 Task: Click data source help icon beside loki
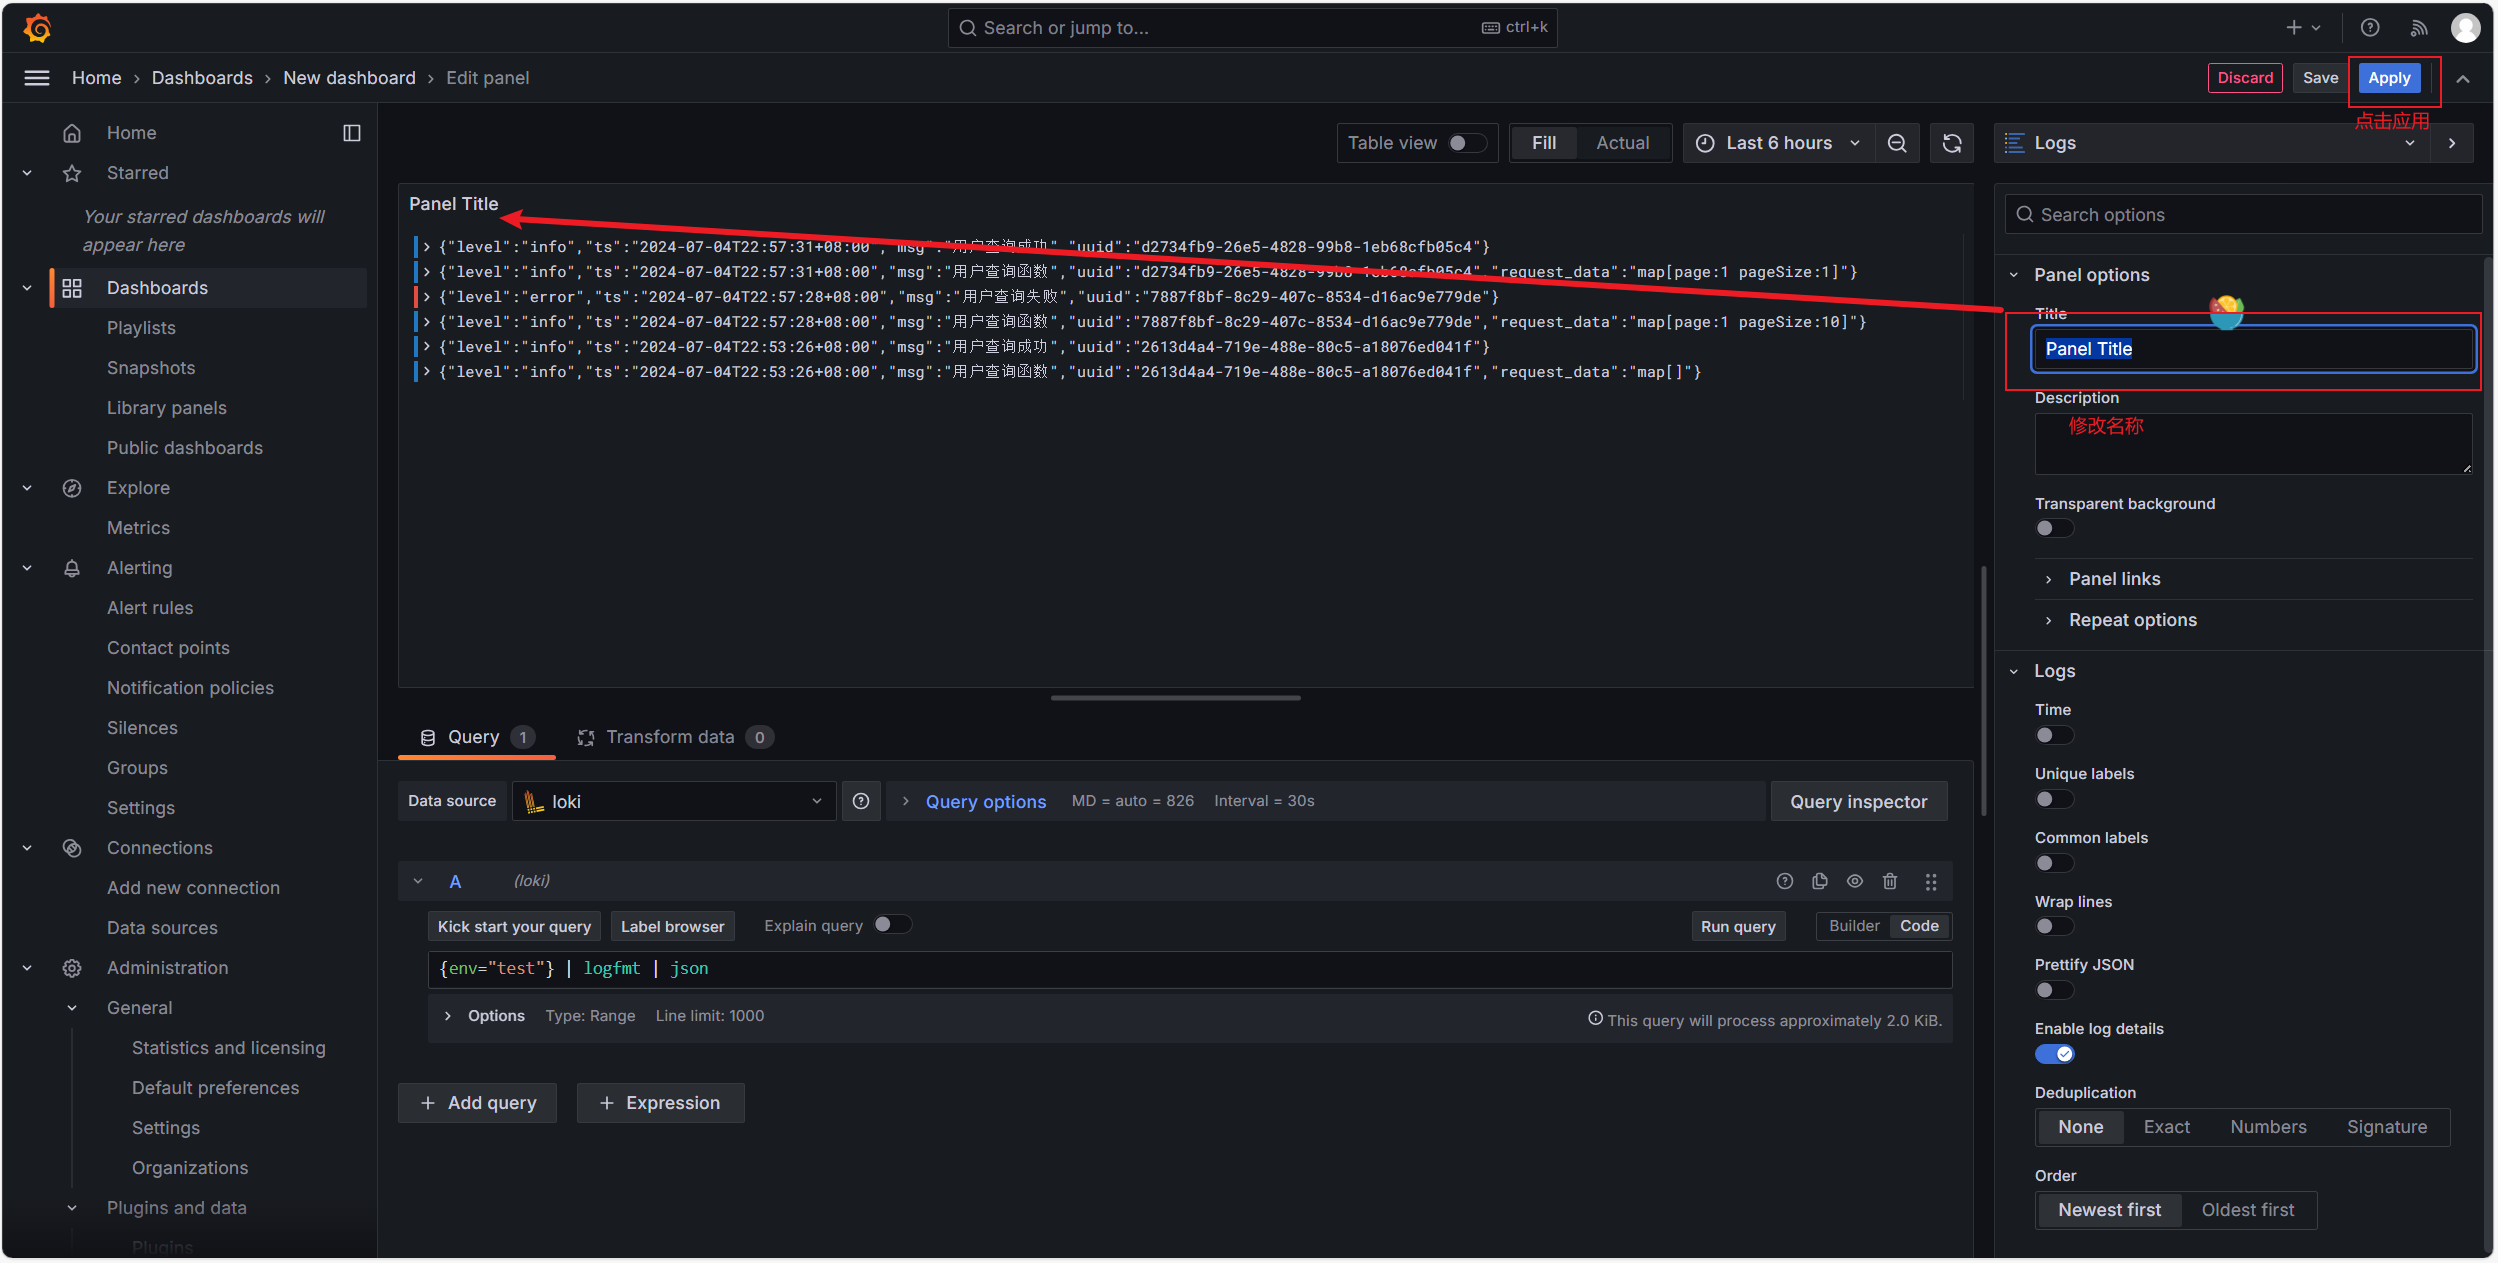point(861,801)
